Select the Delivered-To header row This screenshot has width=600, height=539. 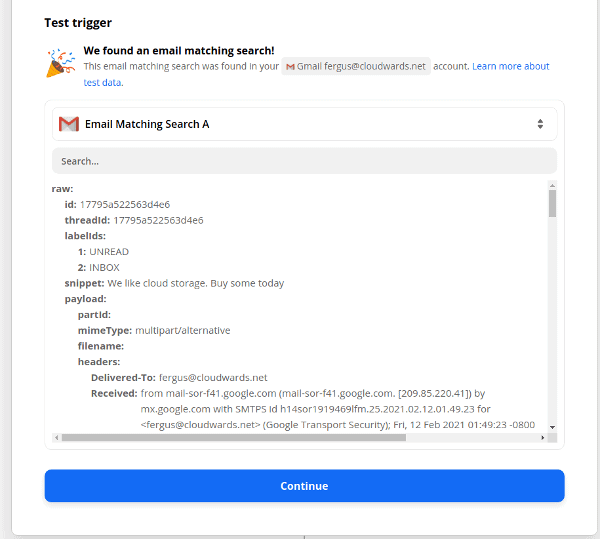179,378
